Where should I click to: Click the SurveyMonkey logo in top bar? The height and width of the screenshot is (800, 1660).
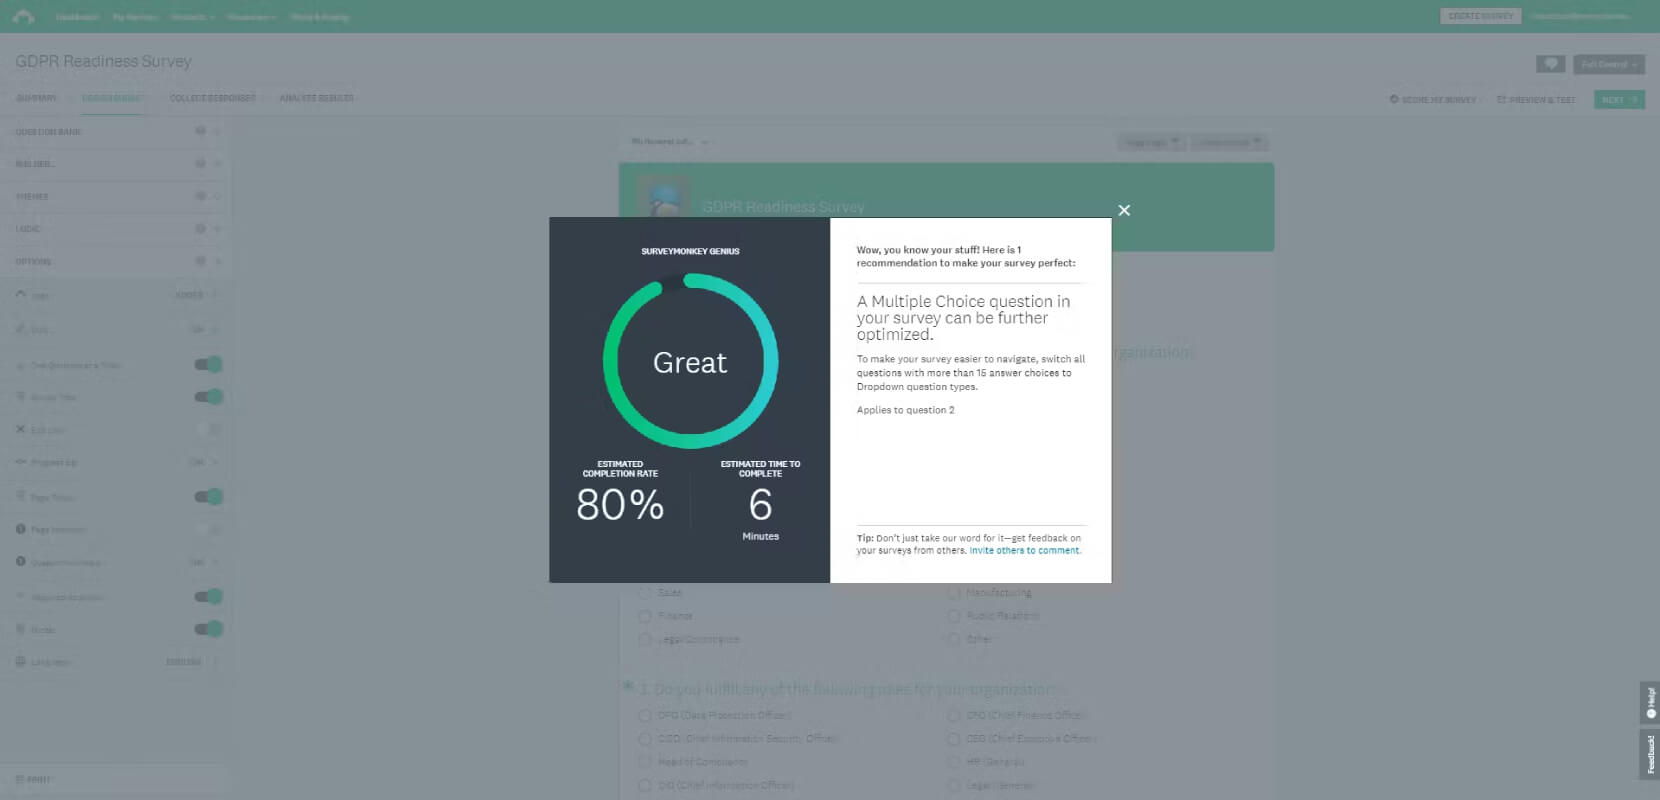click(x=23, y=16)
